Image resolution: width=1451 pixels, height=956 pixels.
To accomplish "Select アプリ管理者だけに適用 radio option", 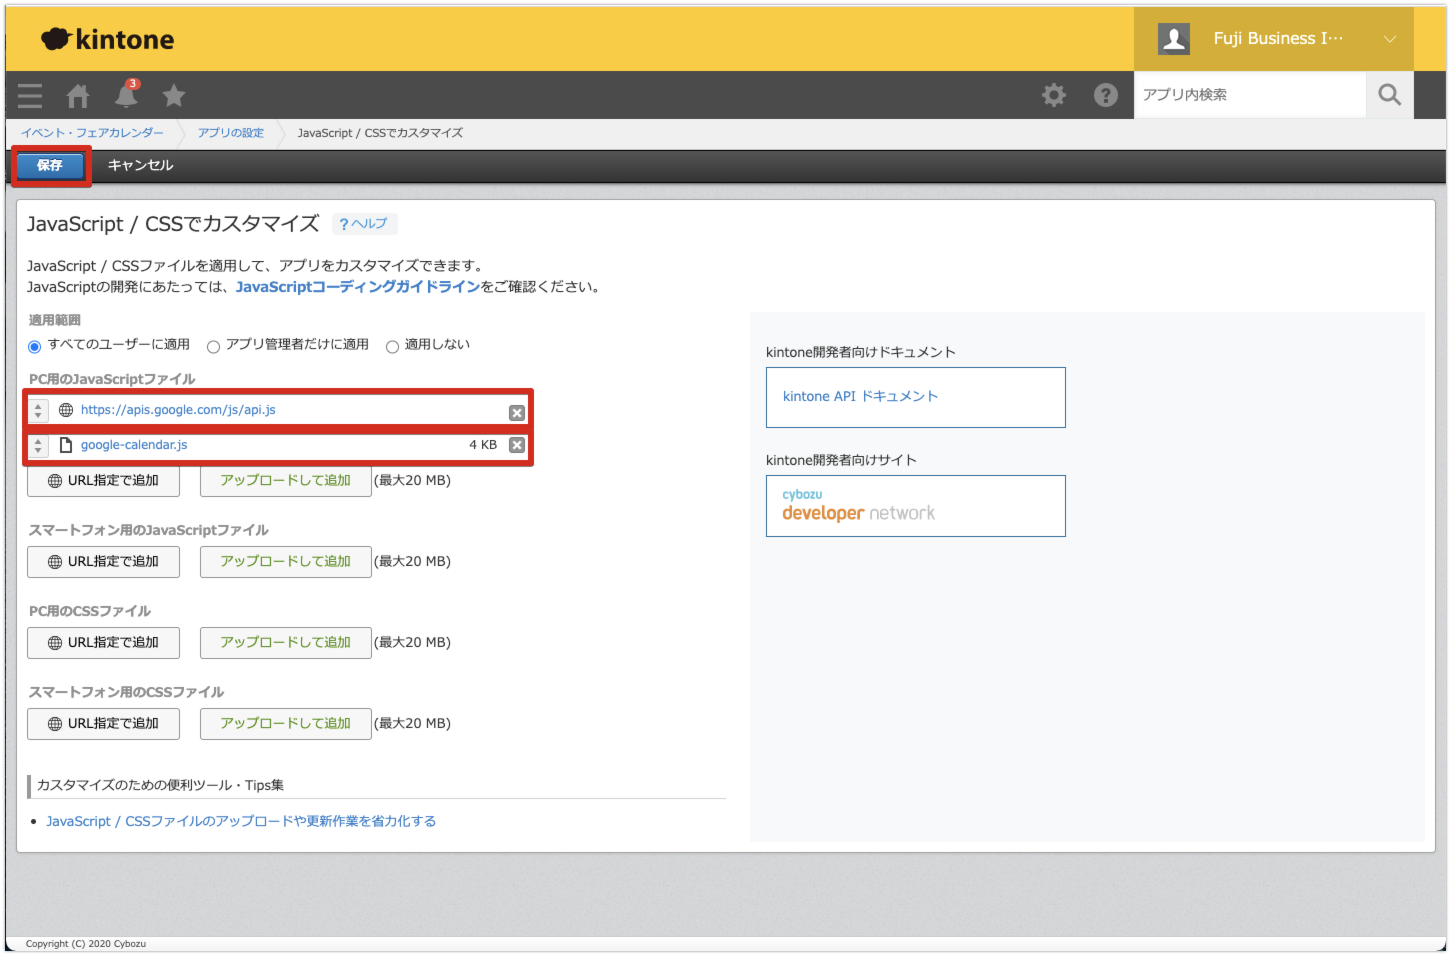I will tap(213, 346).
